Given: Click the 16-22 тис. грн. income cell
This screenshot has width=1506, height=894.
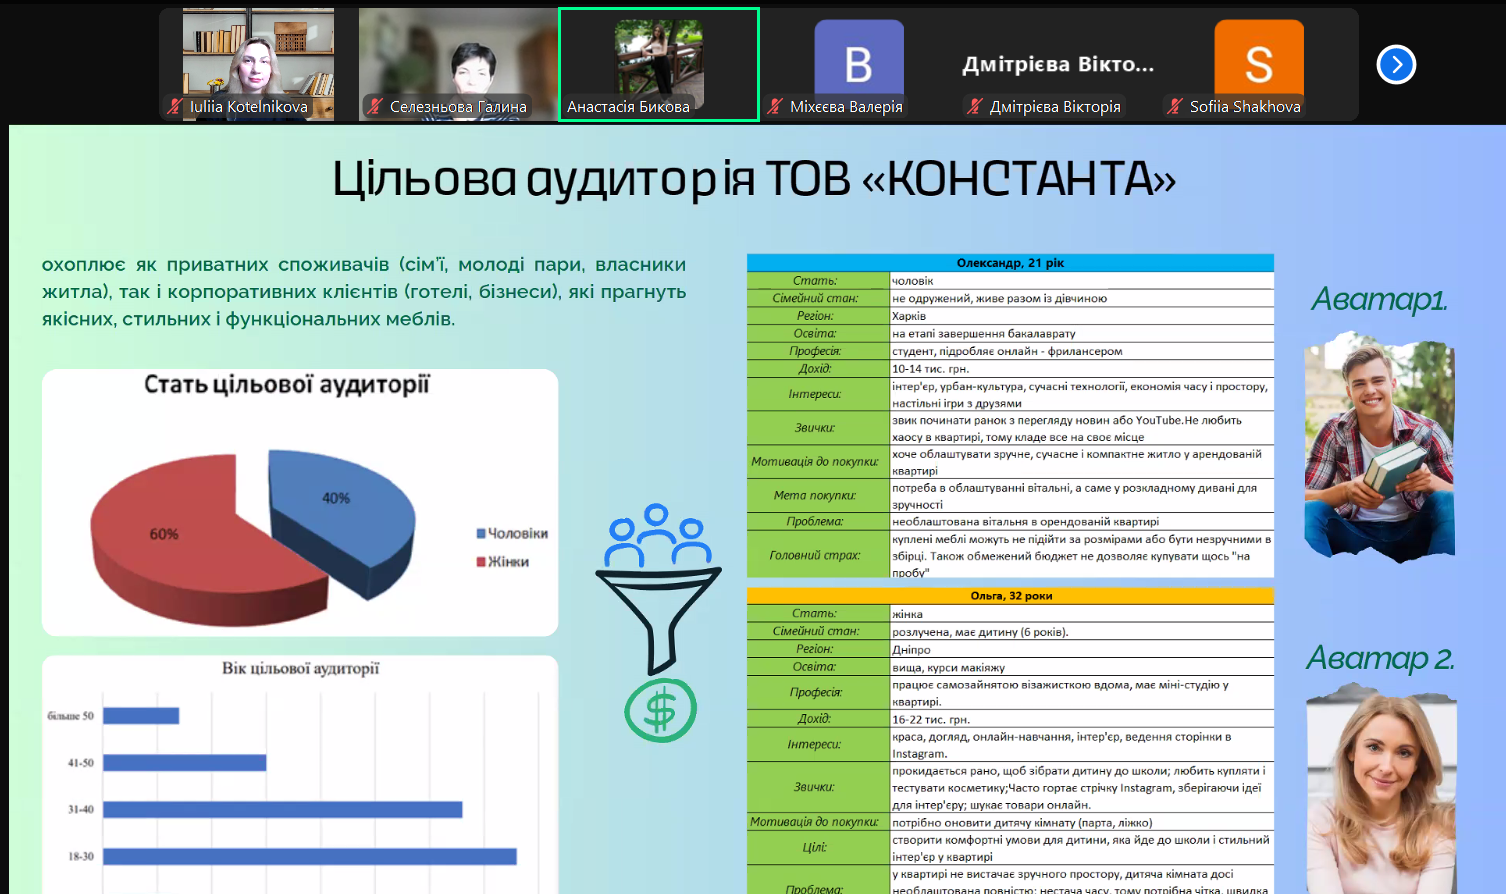Looking at the screenshot, I should point(1082,719).
